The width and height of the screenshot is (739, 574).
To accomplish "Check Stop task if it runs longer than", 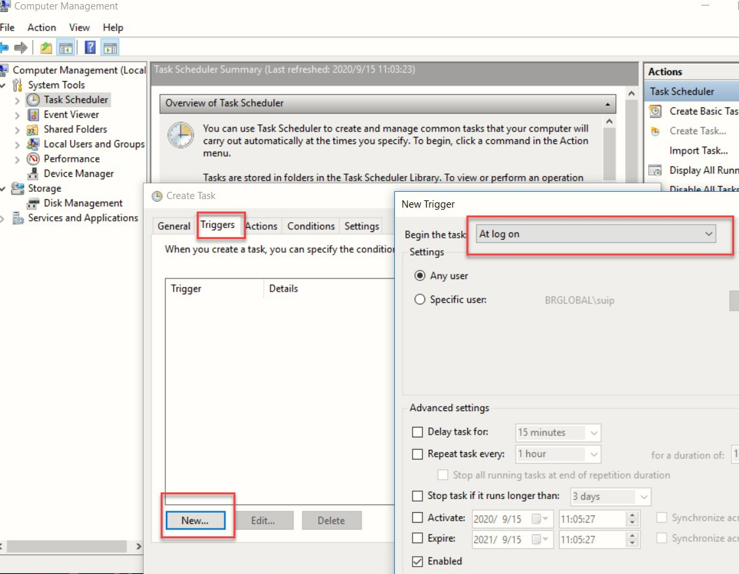I will 418,496.
